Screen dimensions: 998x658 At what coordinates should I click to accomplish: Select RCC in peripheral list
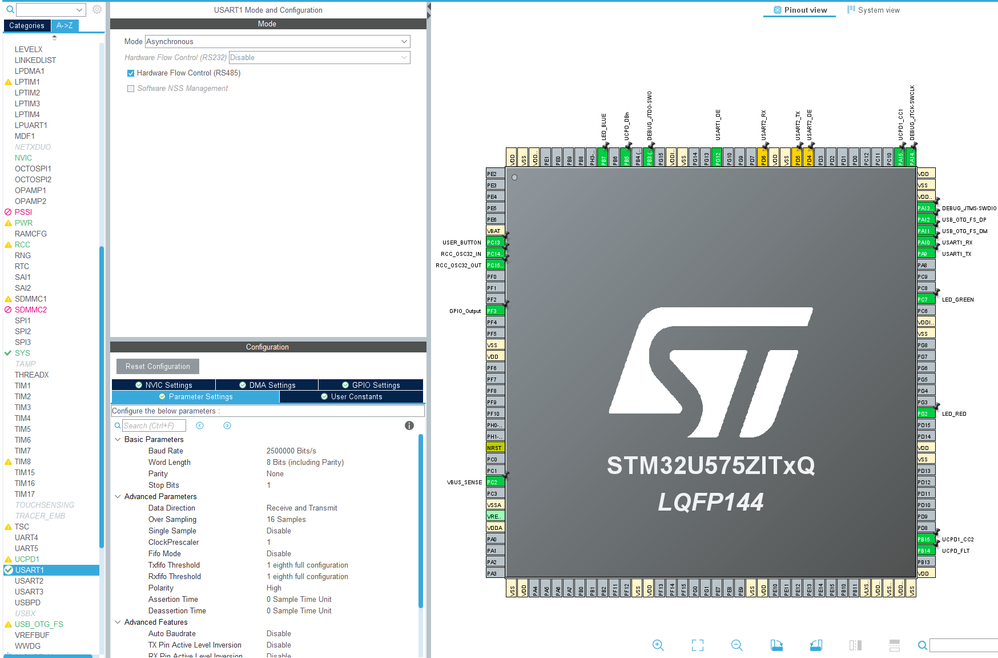tap(22, 244)
